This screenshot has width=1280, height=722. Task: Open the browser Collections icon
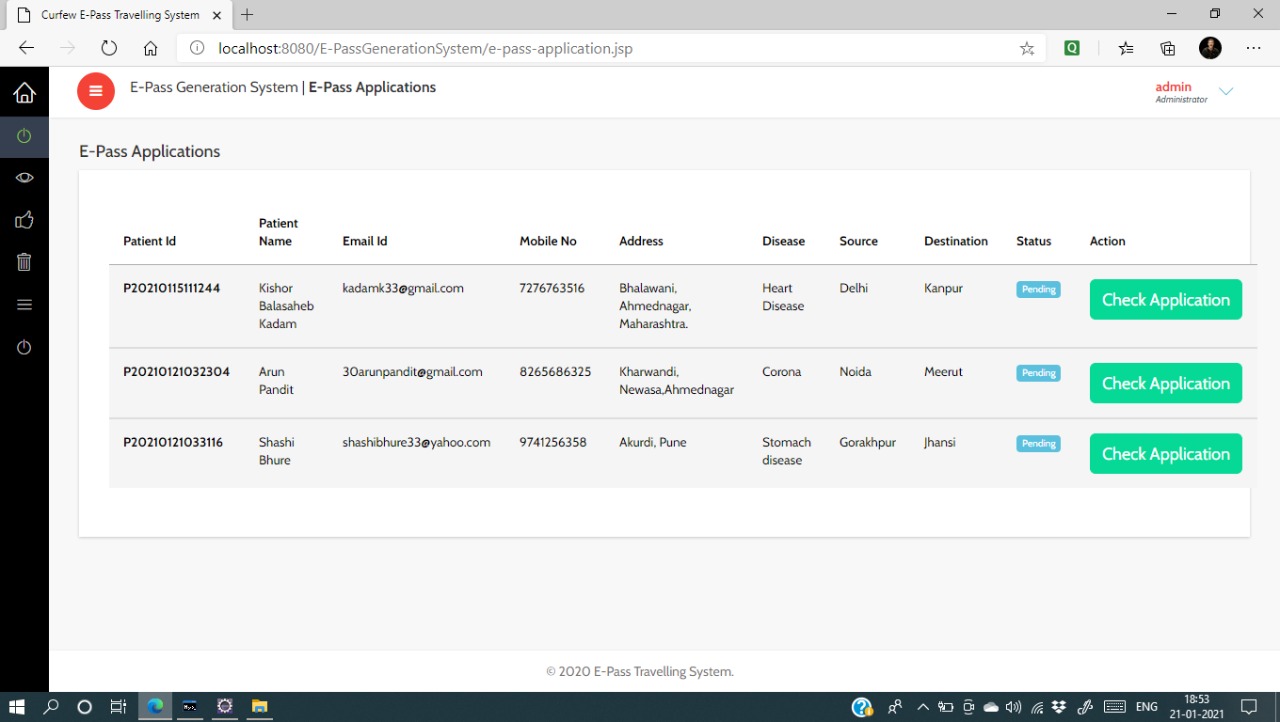1167,48
